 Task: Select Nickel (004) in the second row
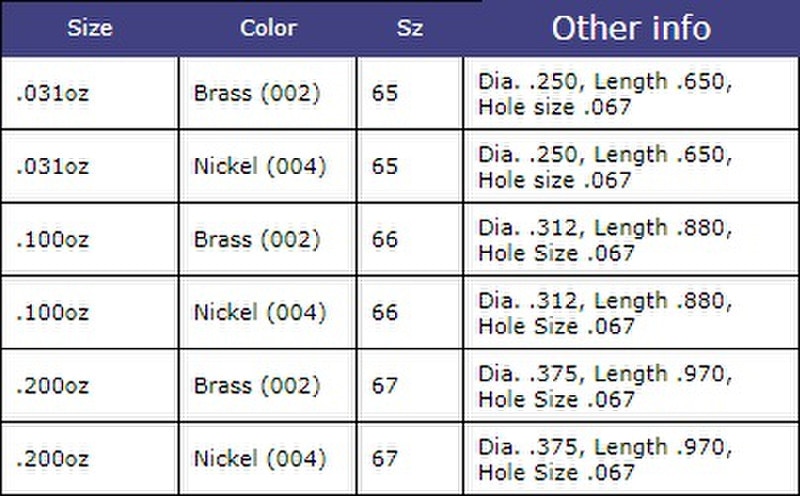coord(267,166)
